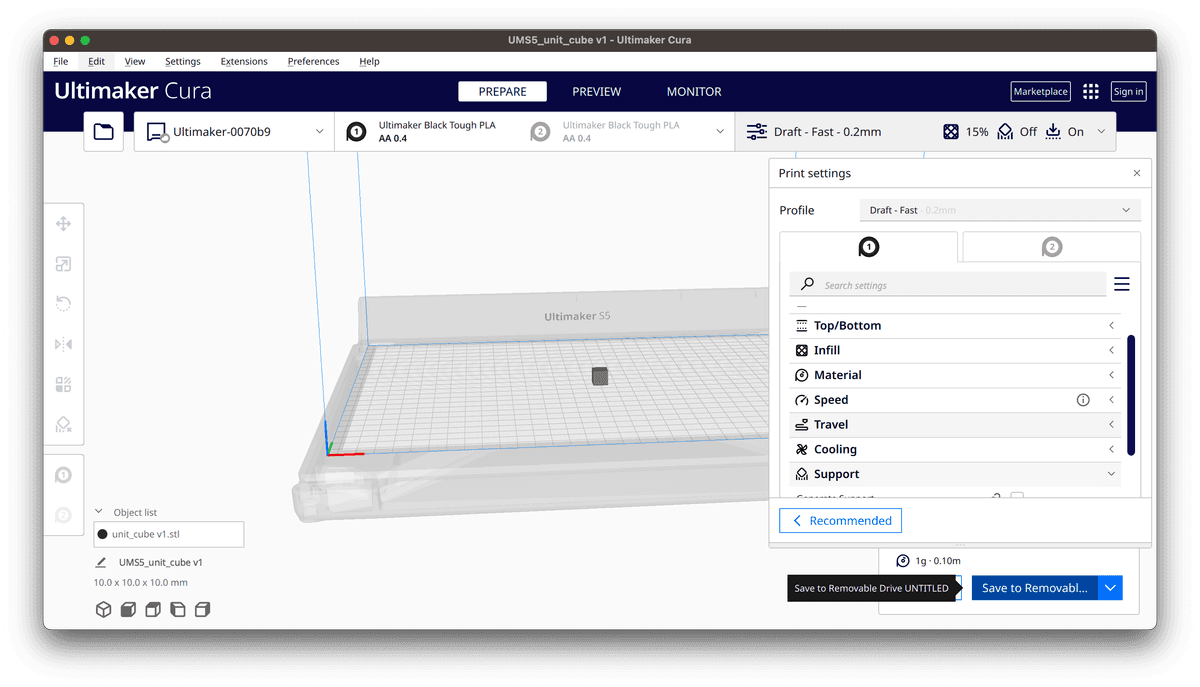Open the Help menu

tap(369, 61)
